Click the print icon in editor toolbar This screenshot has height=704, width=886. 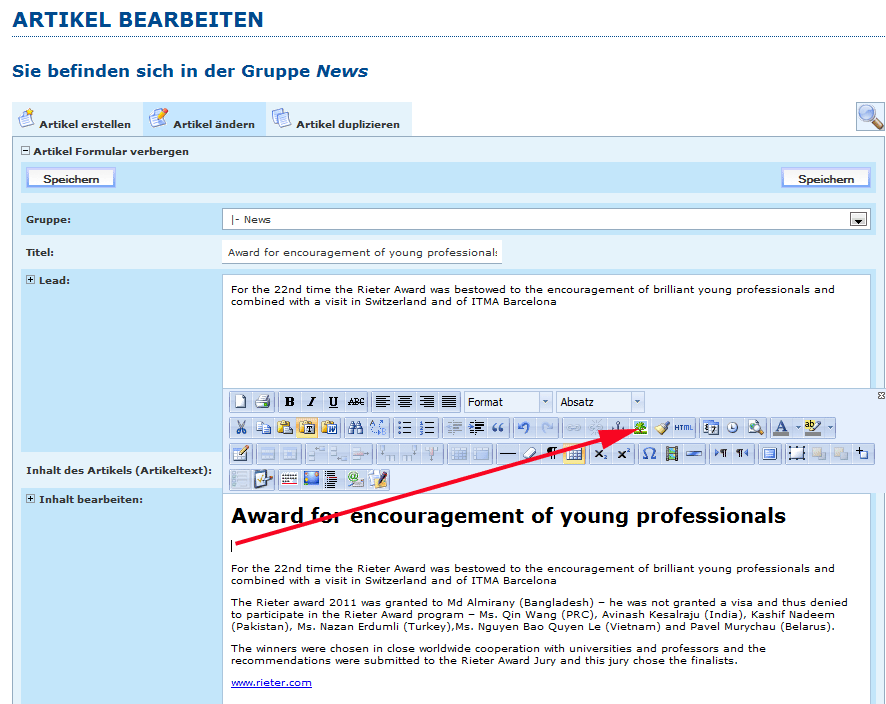pos(262,402)
